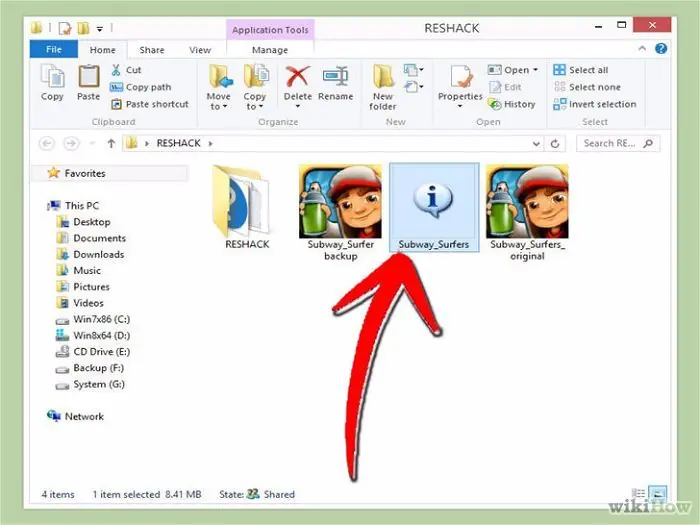The image size is (700, 525).
Task: Open Music in navigation pane
Action: click(x=79, y=271)
